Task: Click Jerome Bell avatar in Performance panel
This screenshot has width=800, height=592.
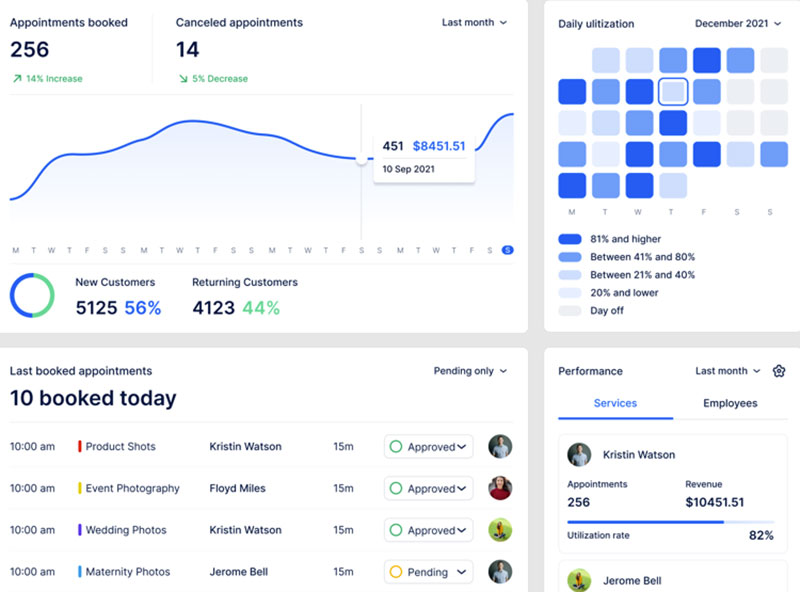Action: [x=579, y=580]
